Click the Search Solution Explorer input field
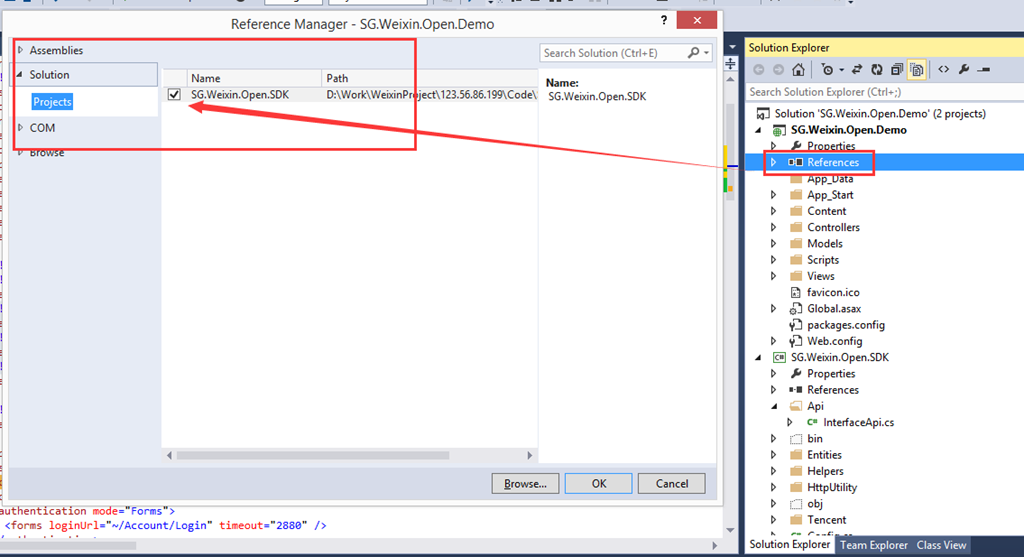Screen dimensions: 1024x557 (x=885, y=92)
